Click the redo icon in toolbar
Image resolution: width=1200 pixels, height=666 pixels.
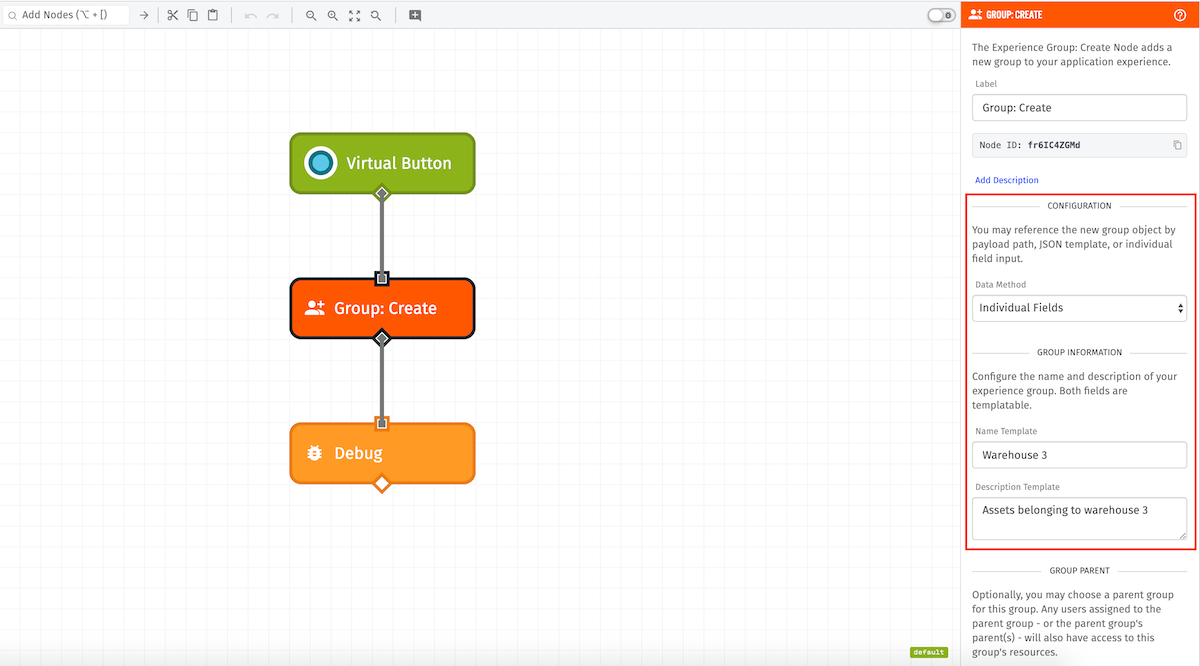coord(272,16)
